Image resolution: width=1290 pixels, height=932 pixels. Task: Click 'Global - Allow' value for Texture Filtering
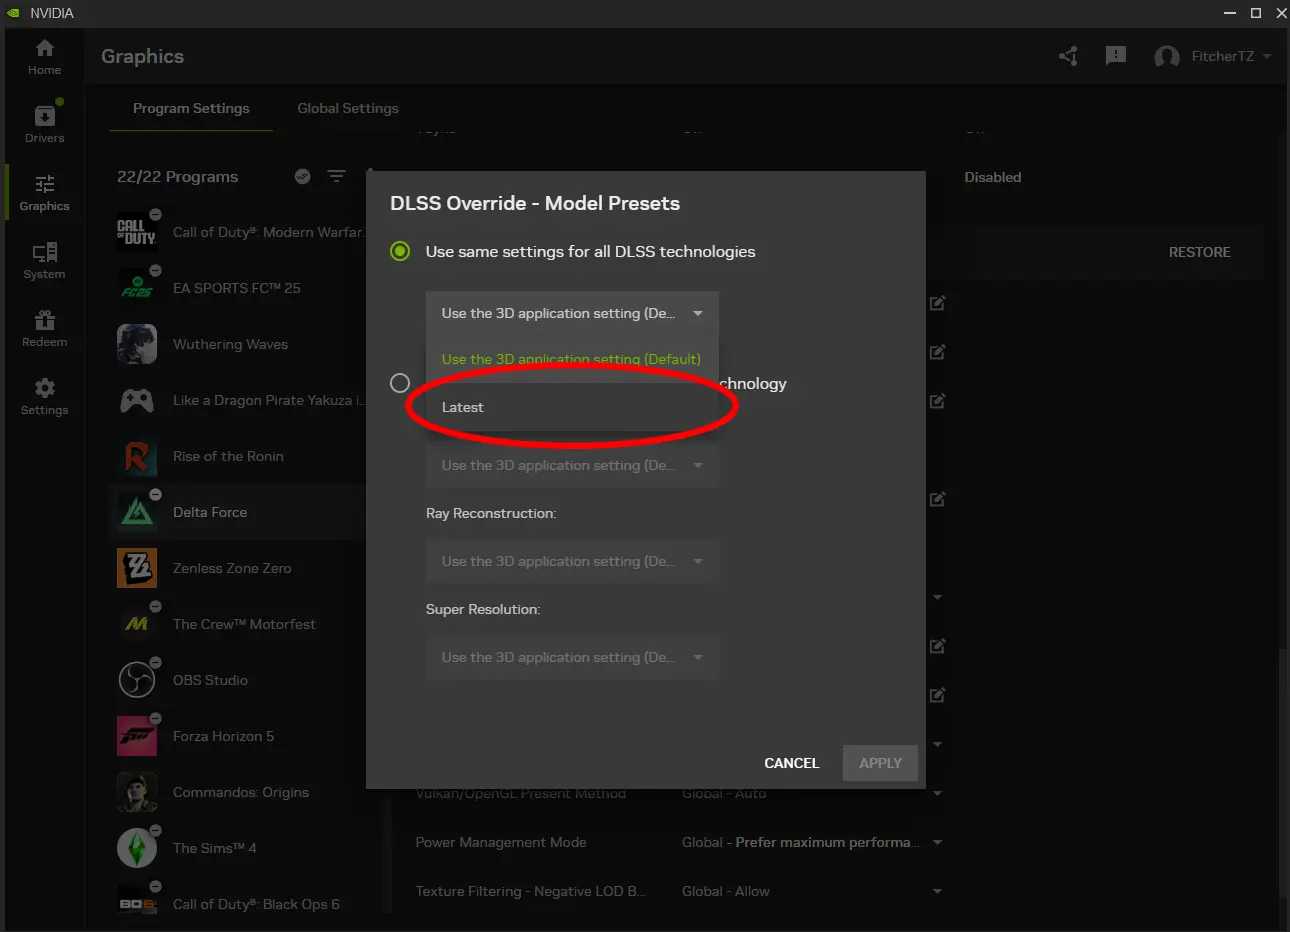[726, 891]
